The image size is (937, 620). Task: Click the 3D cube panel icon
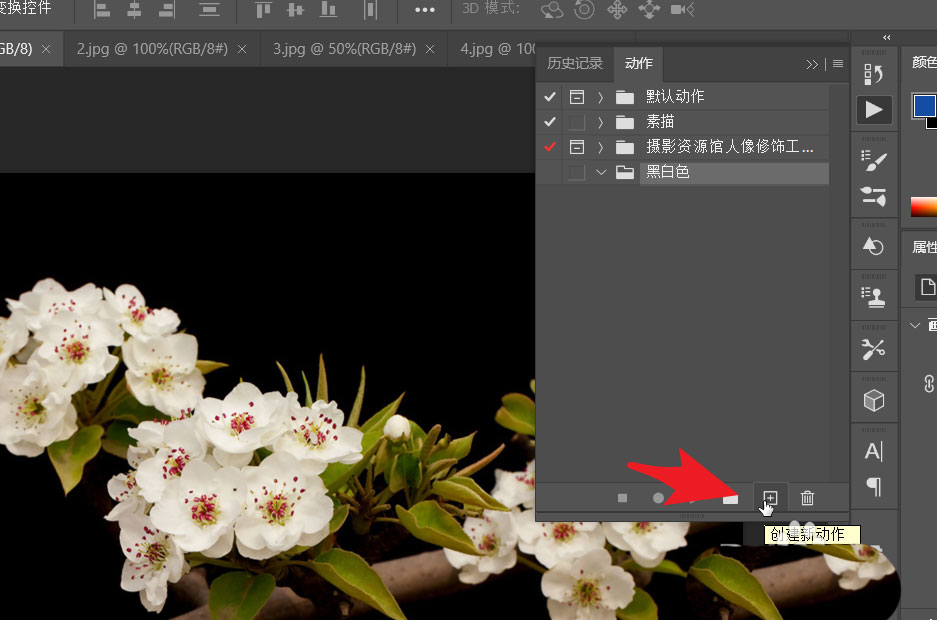click(x=874, y=398)
